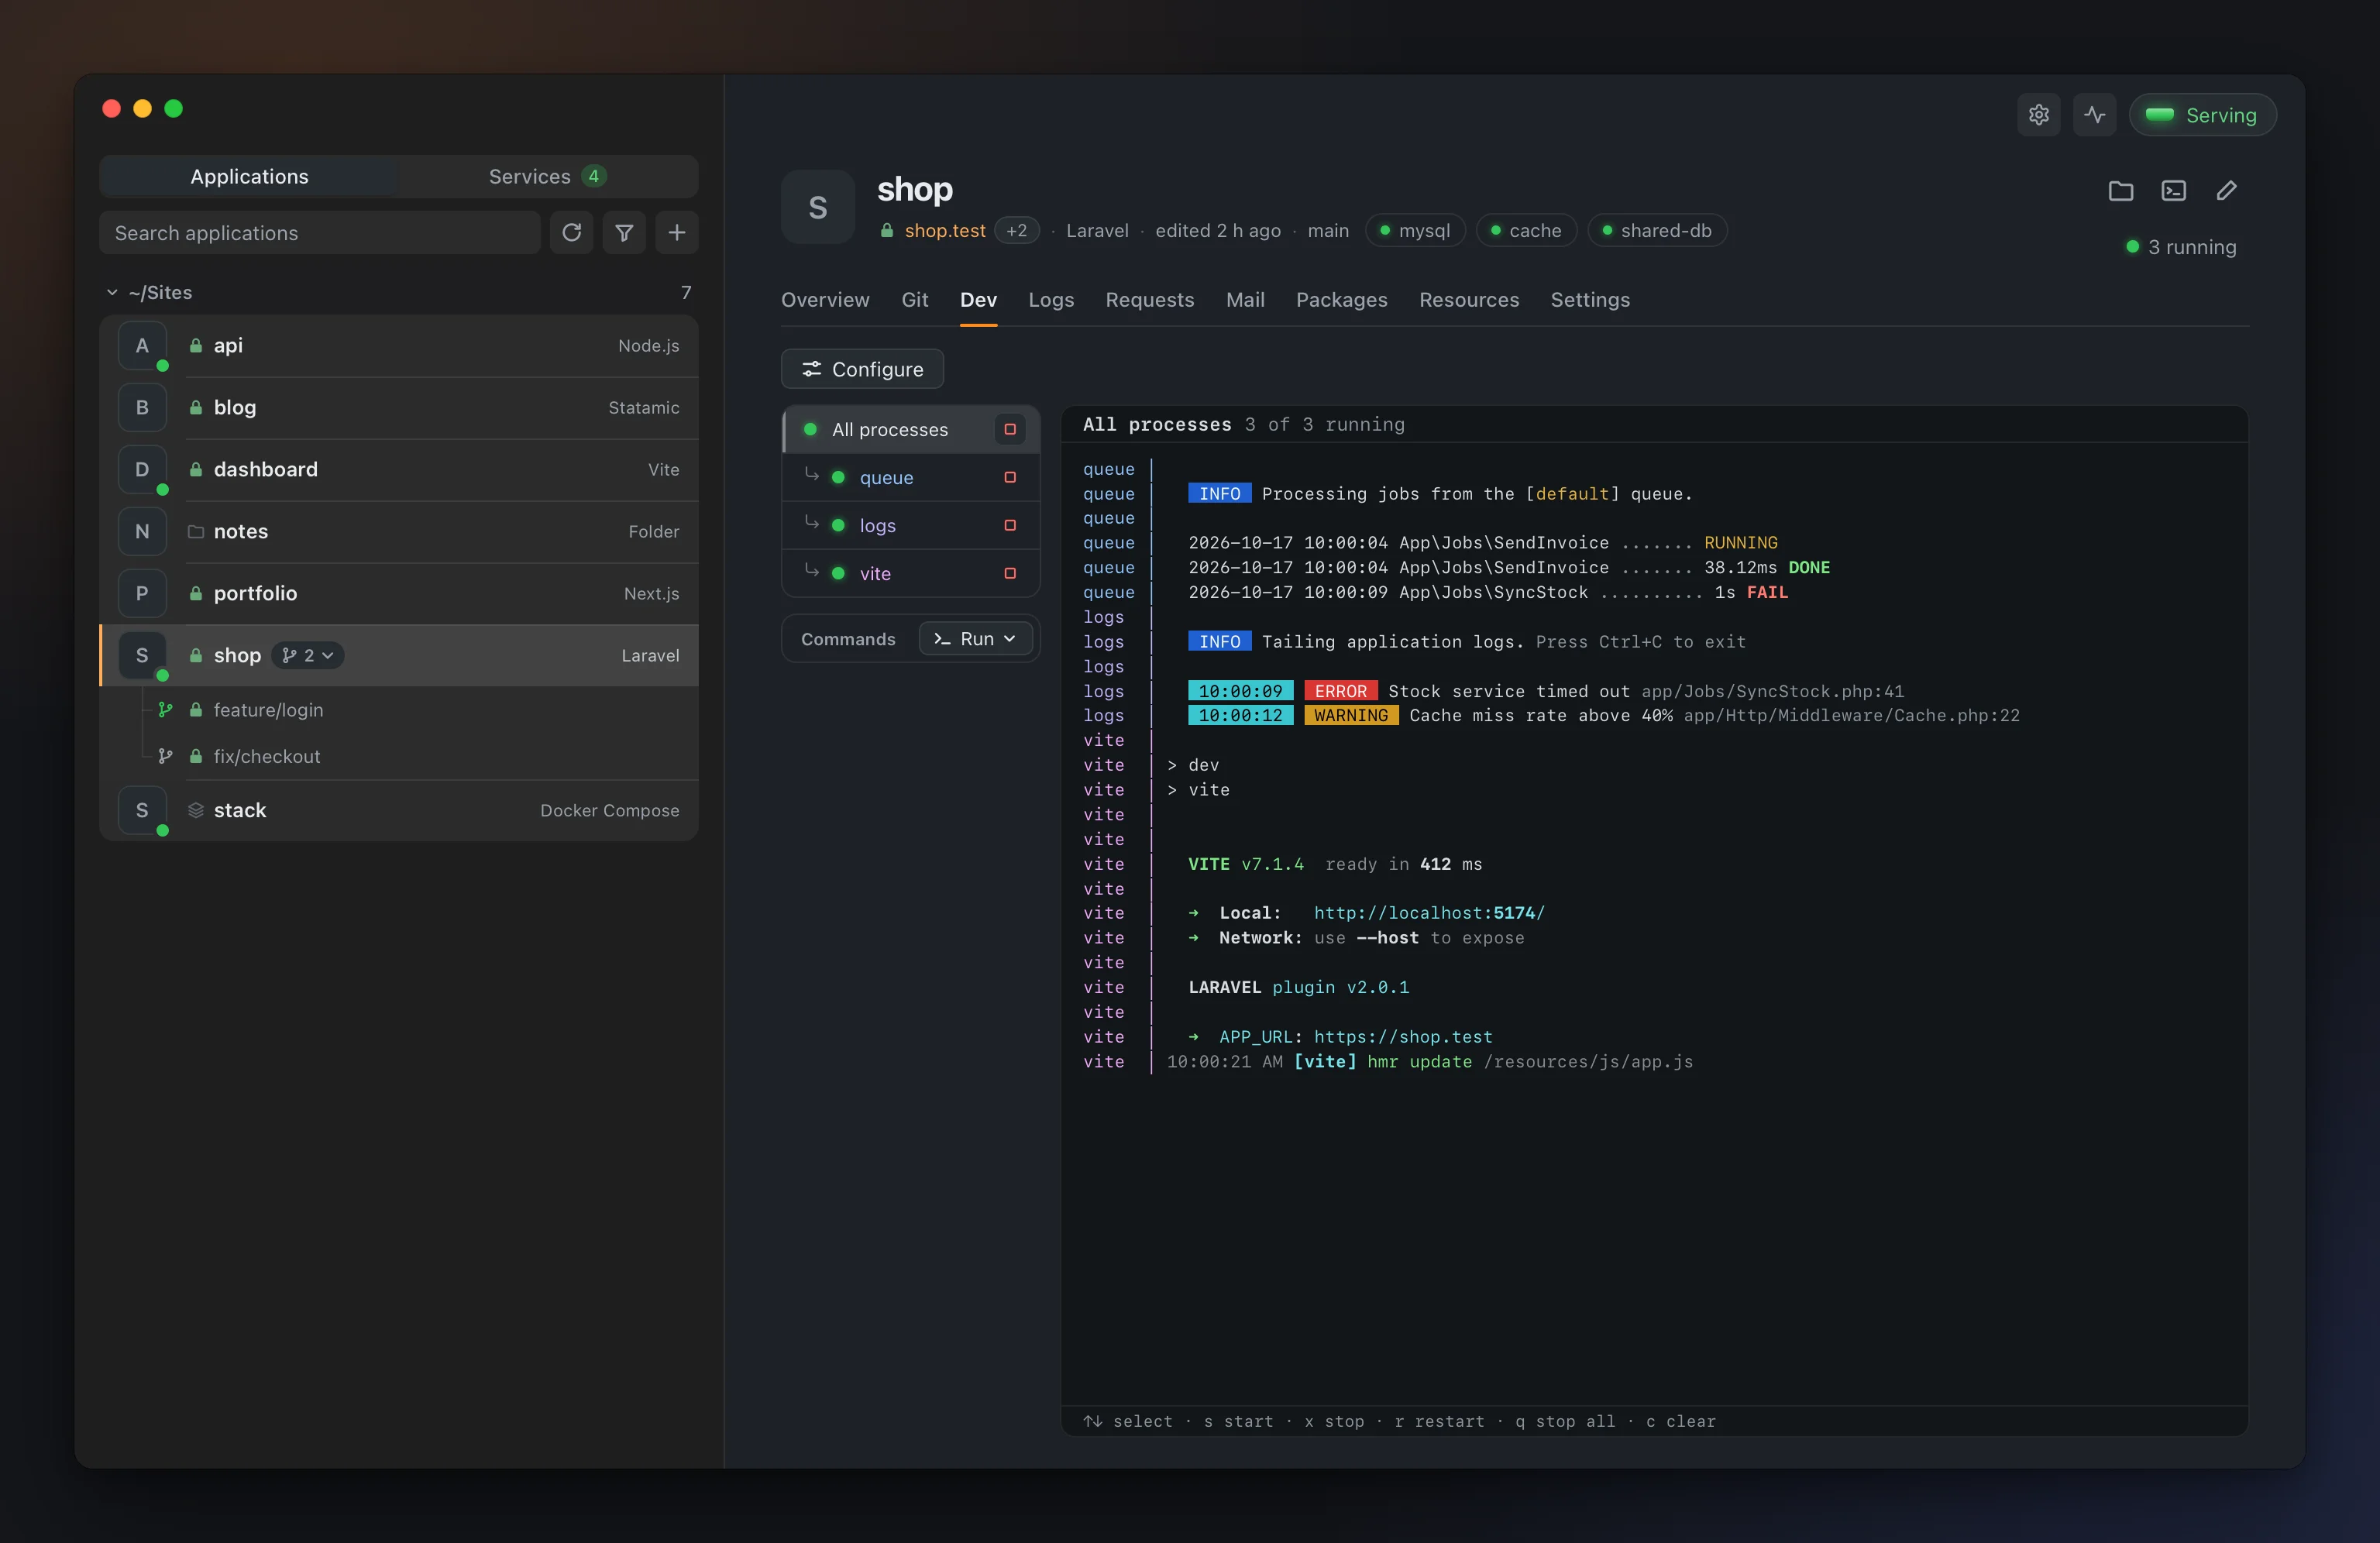Viewport: 2380px width, 1543px height.
Task: Stop all processes with square icon
Action: [x=1010, y=429]
